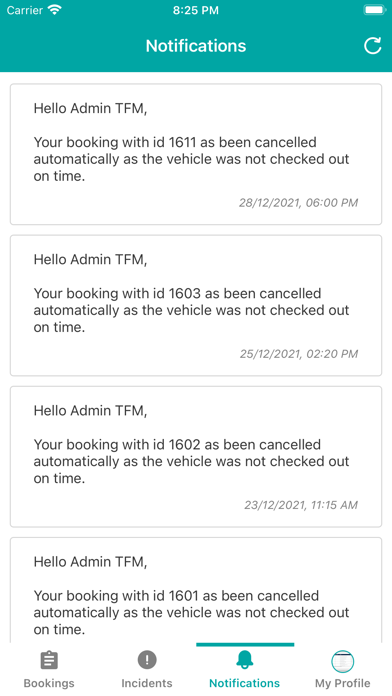
Task: Tap the battery indicator icon
Action: coord(374,10)
